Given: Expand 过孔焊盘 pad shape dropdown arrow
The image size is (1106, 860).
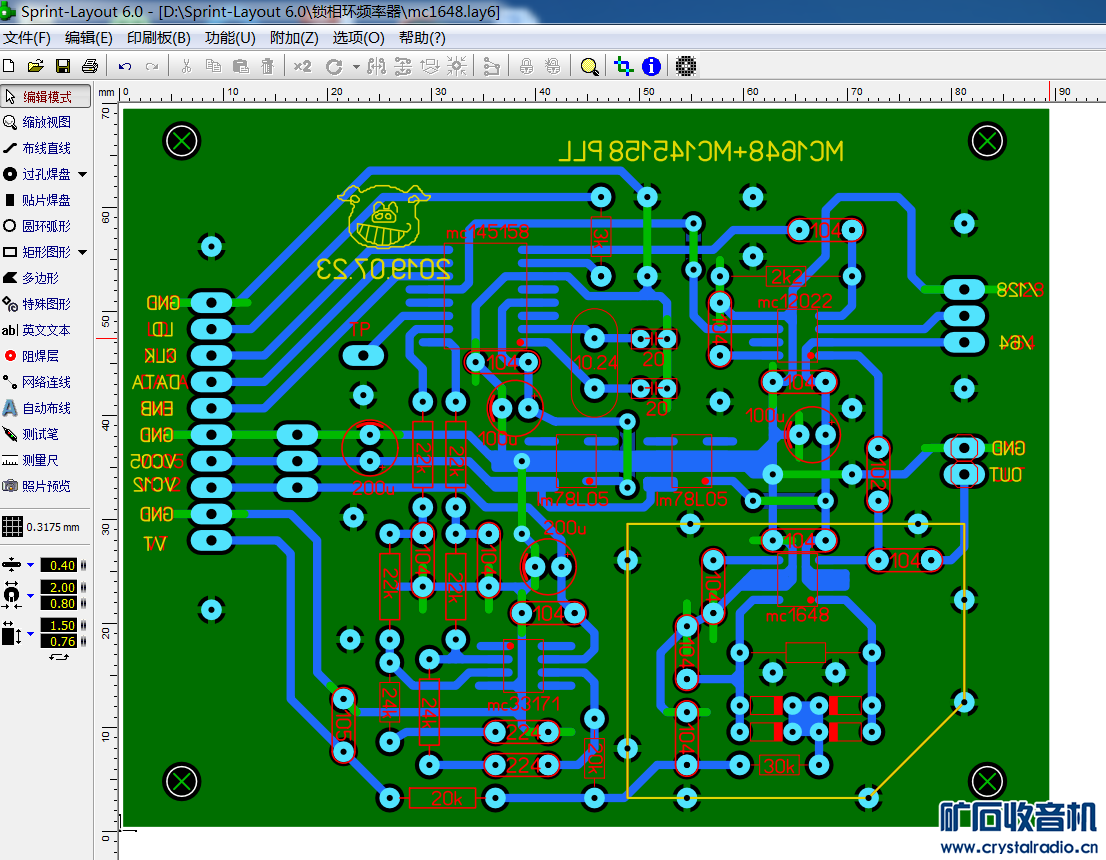Looking at the screenshot, I should (x=83, y=174).
